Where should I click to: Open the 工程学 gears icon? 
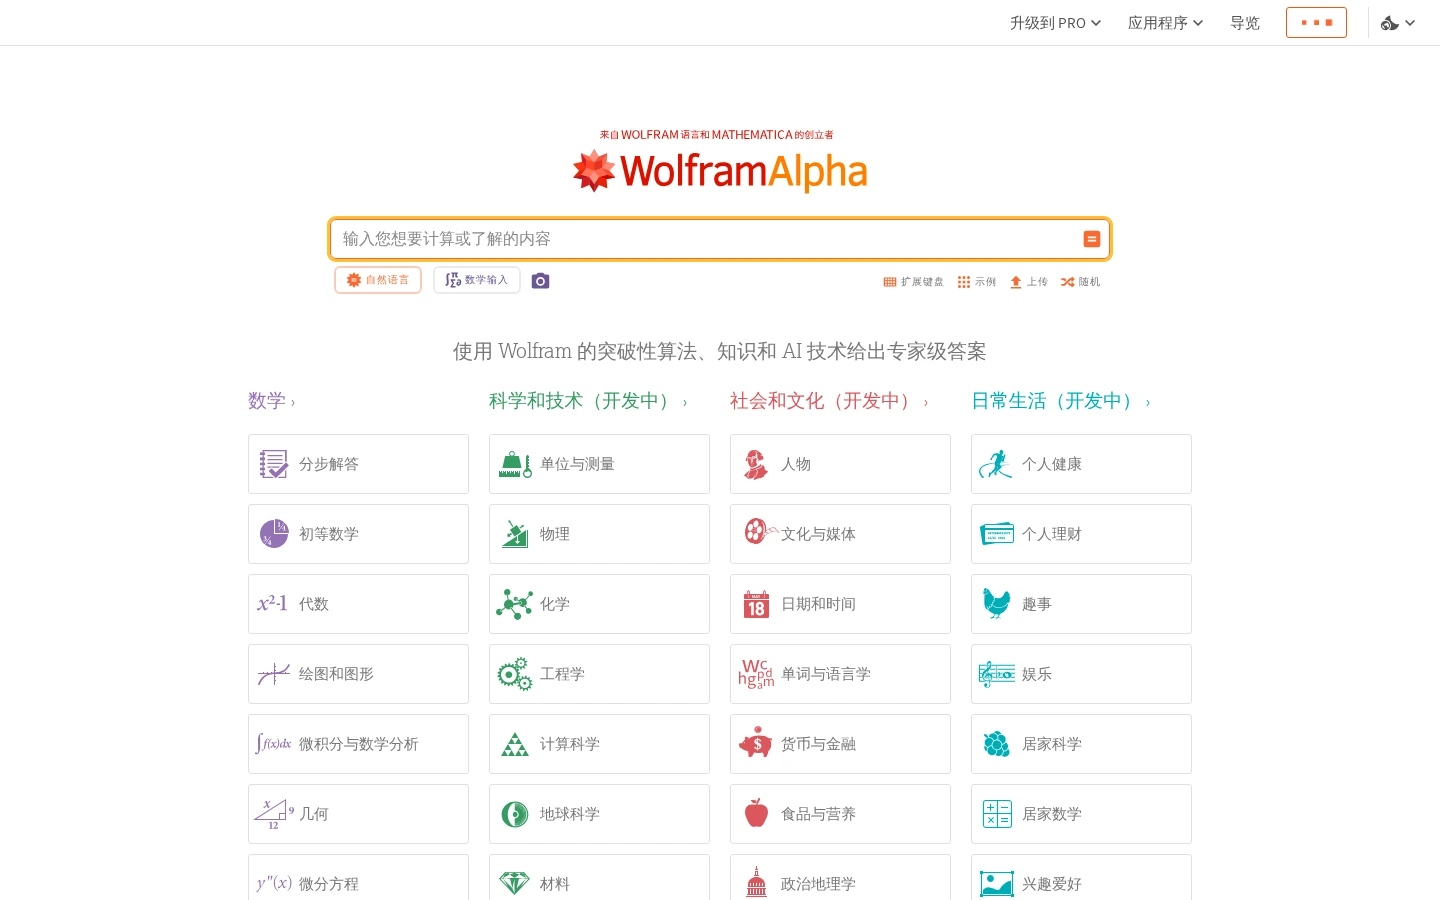515,674
